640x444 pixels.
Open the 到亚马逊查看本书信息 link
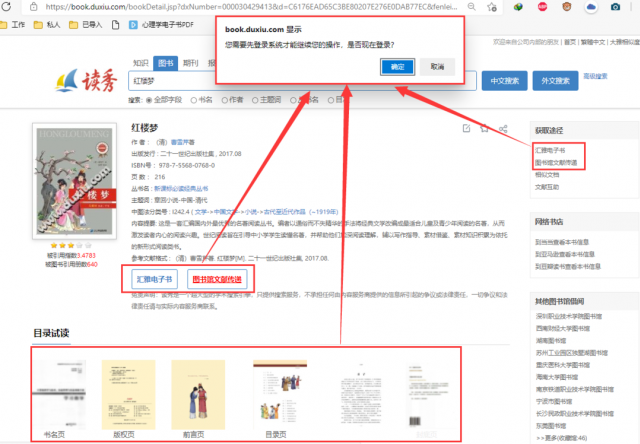[x=565, y=254]
